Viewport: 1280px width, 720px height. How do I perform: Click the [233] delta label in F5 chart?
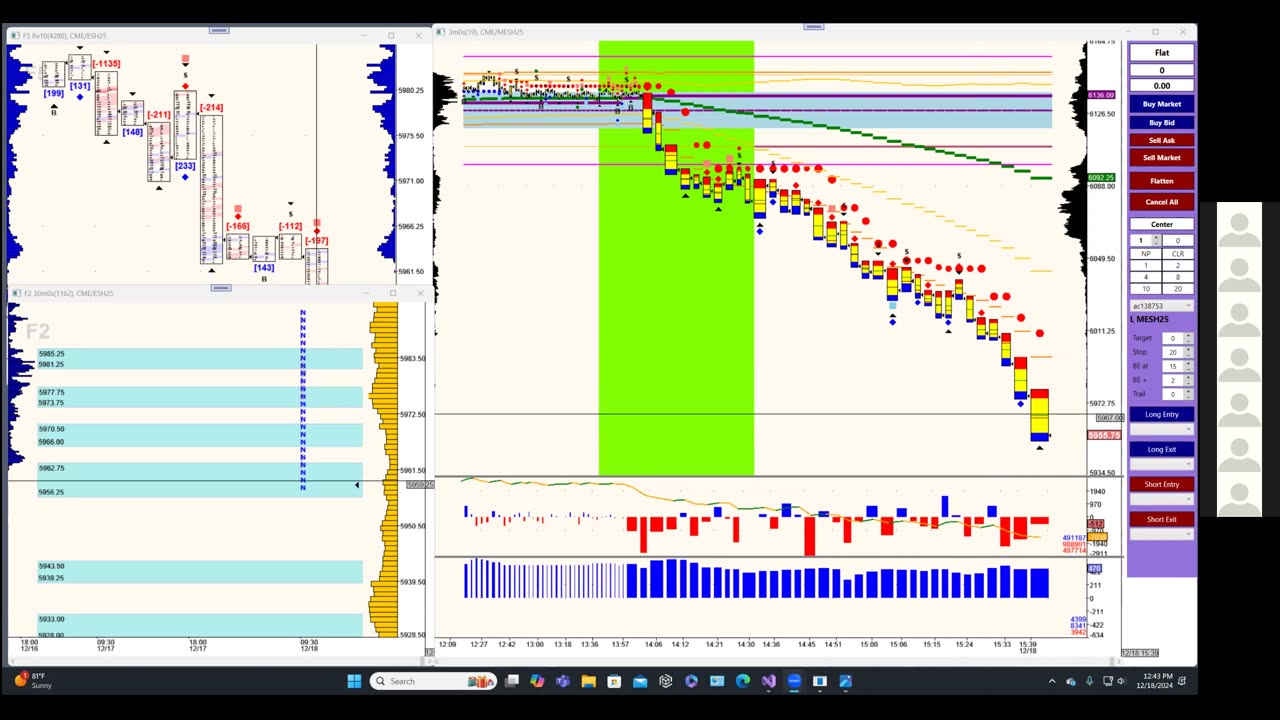point(185,166)
